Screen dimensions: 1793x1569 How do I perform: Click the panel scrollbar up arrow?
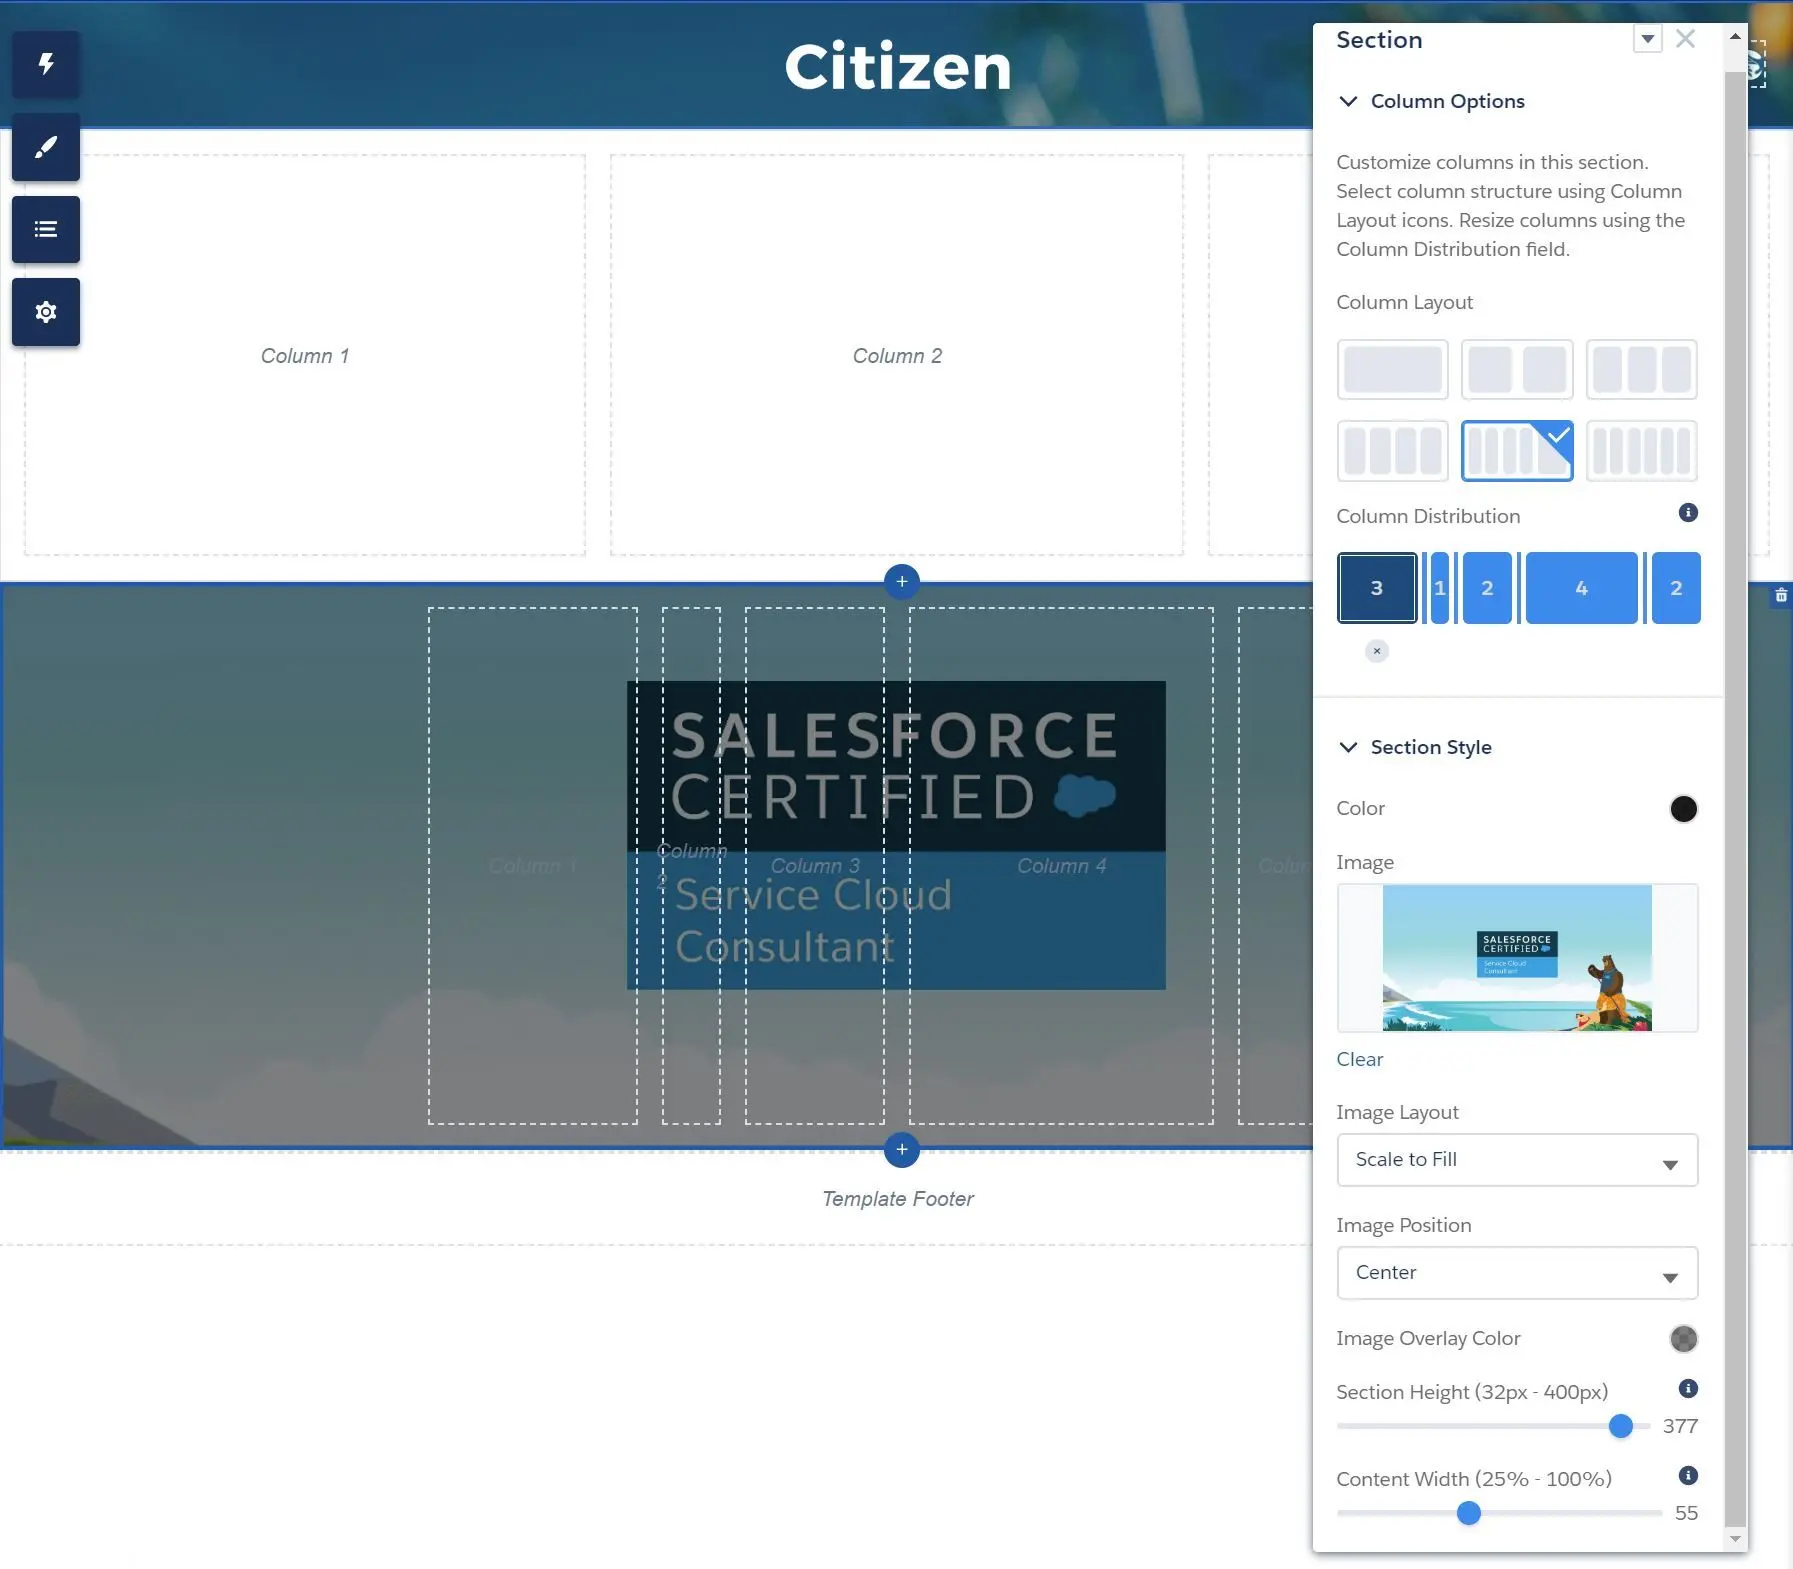pyautogui.click(x=1735, y=36)
